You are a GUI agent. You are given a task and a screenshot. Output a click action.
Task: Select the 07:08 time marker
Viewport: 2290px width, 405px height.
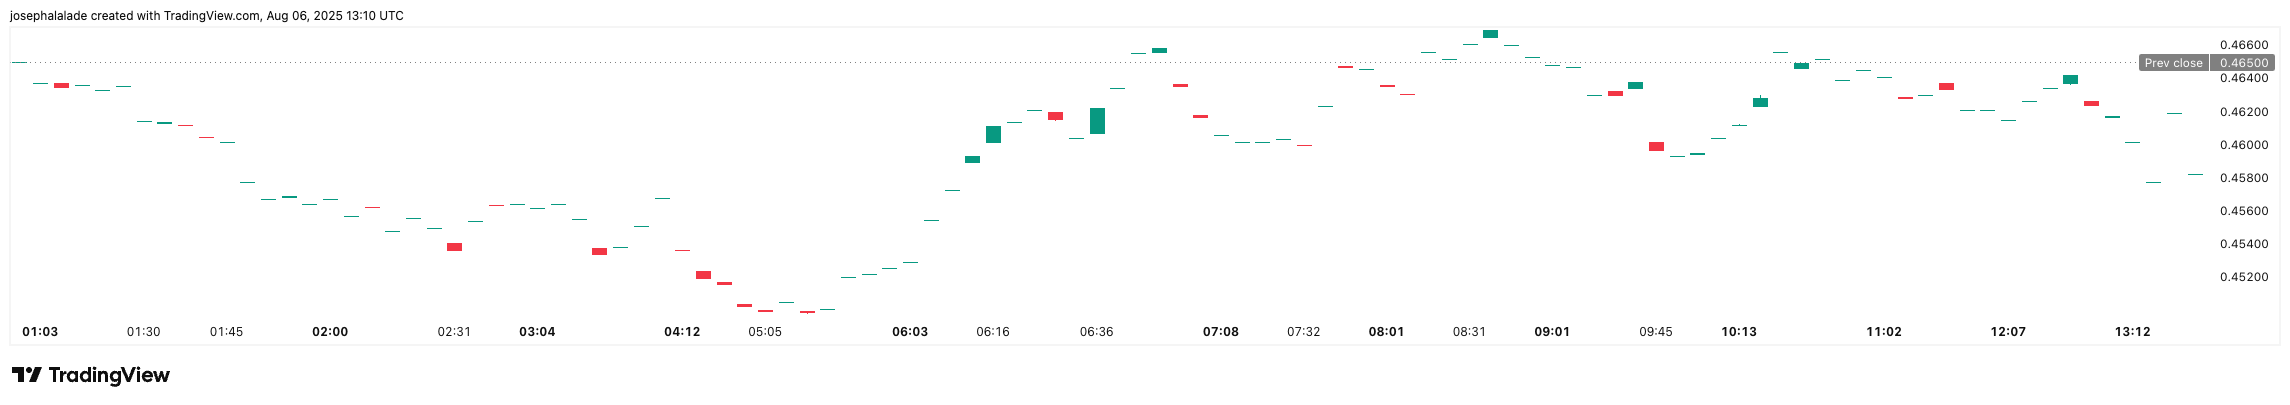click(x=1221, y=332)
